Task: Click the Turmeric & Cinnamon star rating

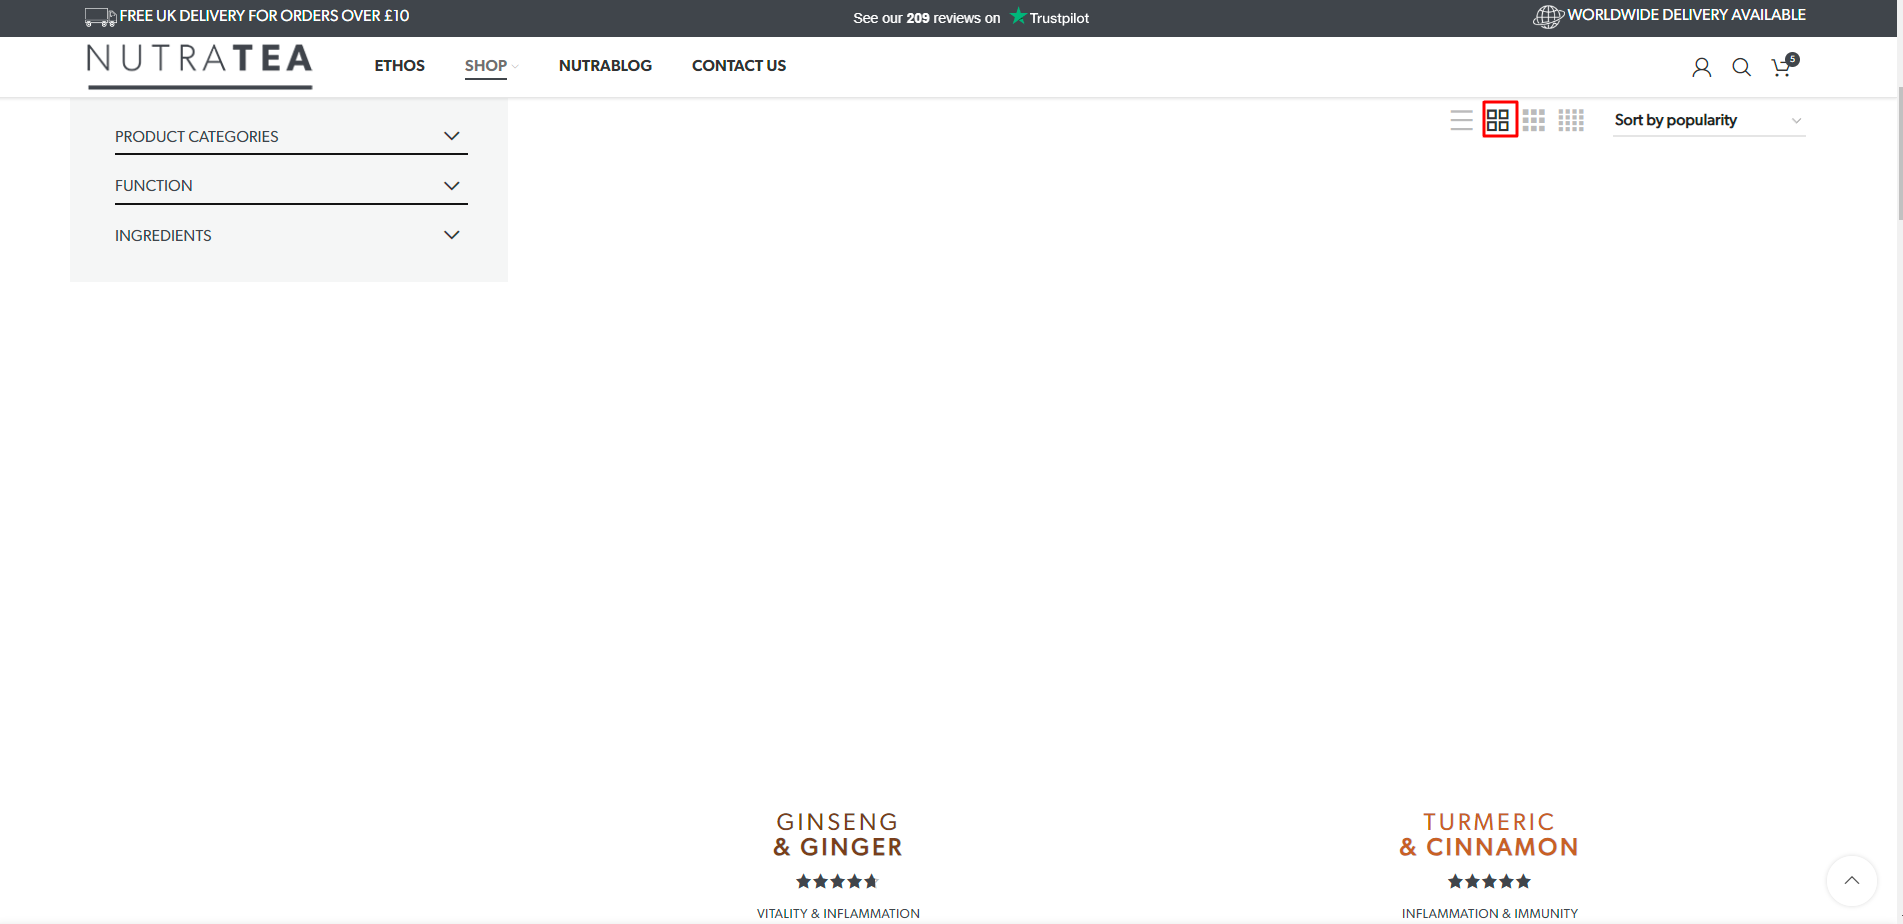Action: click(1489, 881)
